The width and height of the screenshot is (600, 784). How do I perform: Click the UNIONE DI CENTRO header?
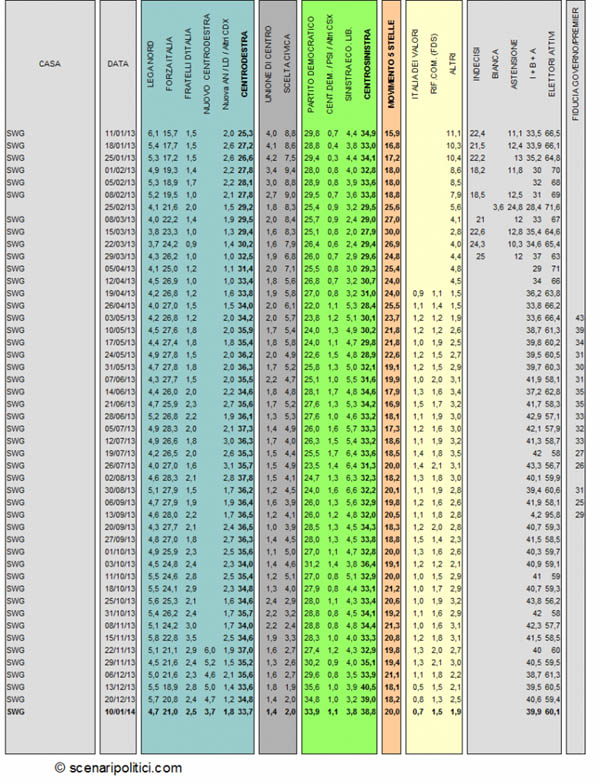pos(268,64)
